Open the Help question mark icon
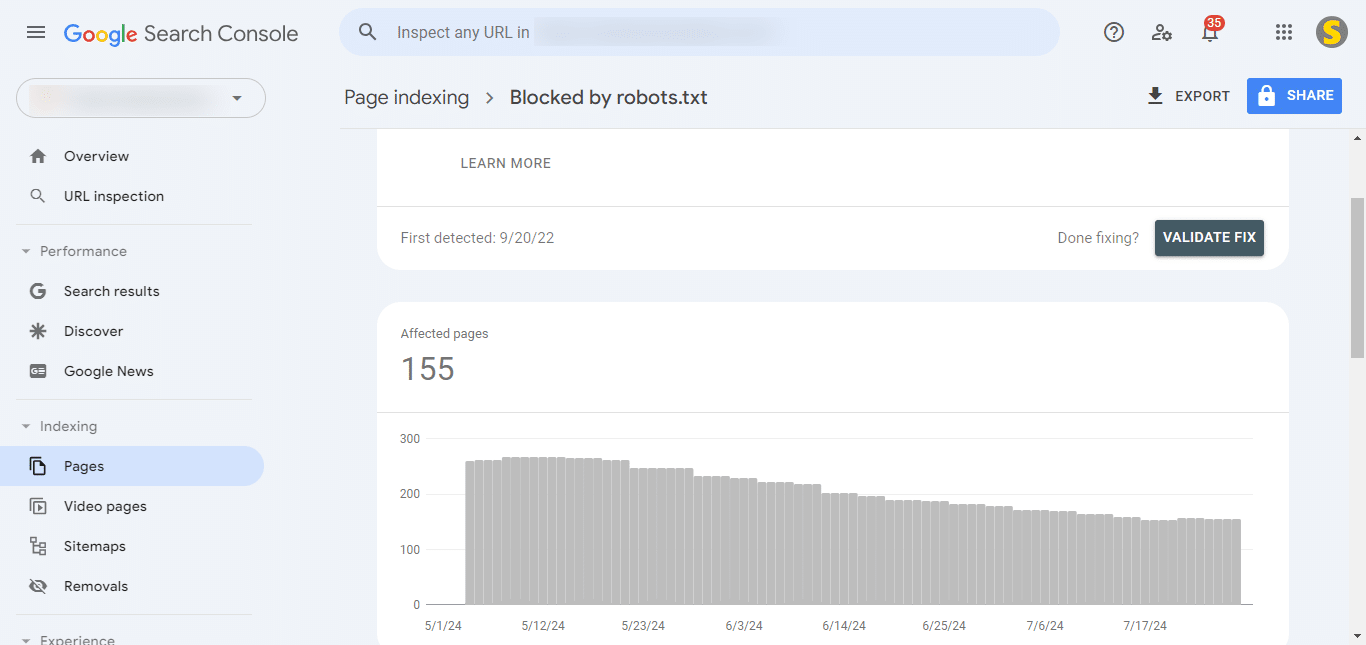Image resolution: width=1366 pixels, height=645 pixels. (x=1114, y=32)
